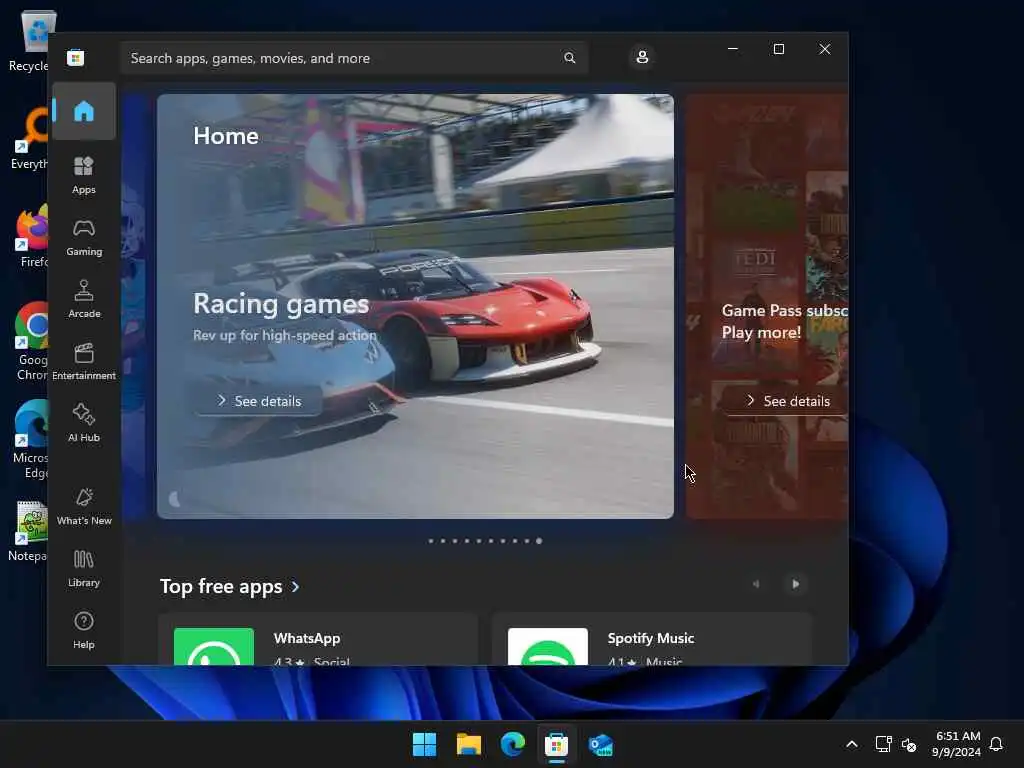Open the Entertainment section
The height and width of the screenshot is (768, 1024).
coord(84,361)
